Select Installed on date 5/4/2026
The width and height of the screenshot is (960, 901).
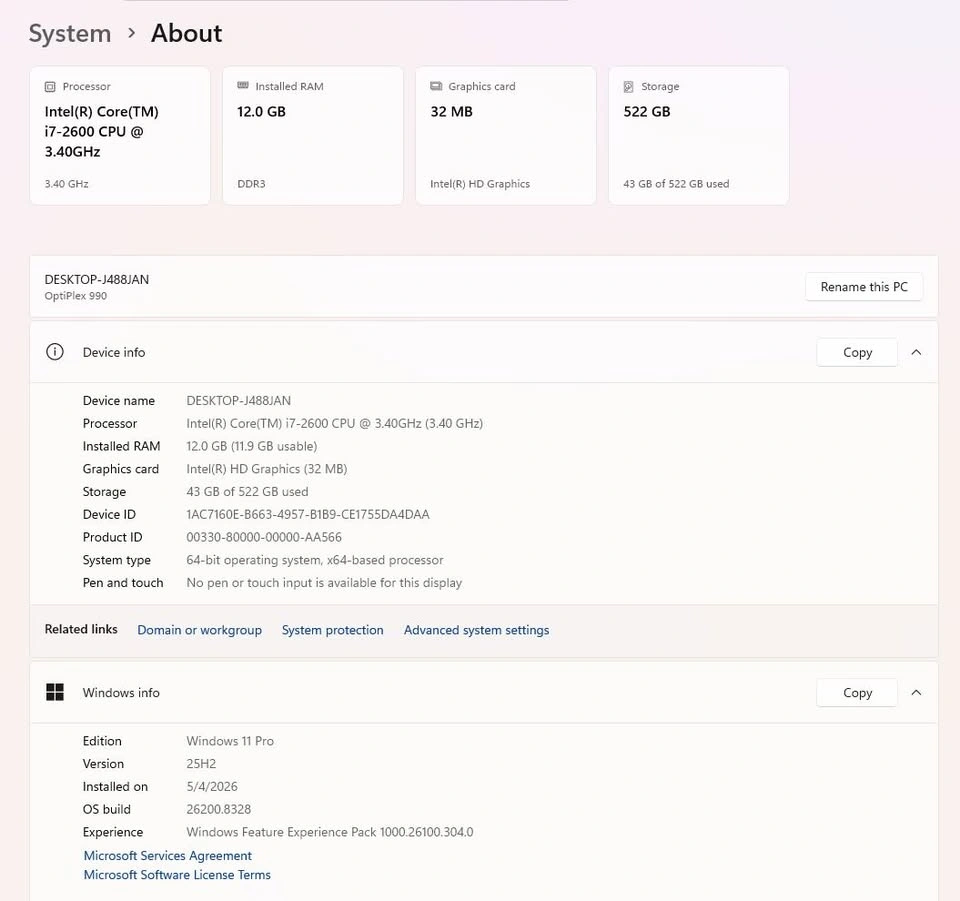pos(212,787)
